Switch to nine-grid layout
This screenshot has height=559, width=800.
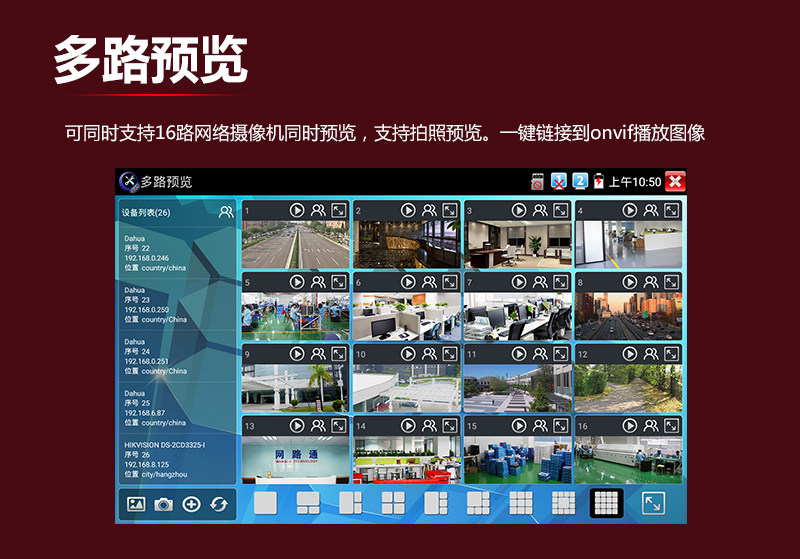point(521,503)
